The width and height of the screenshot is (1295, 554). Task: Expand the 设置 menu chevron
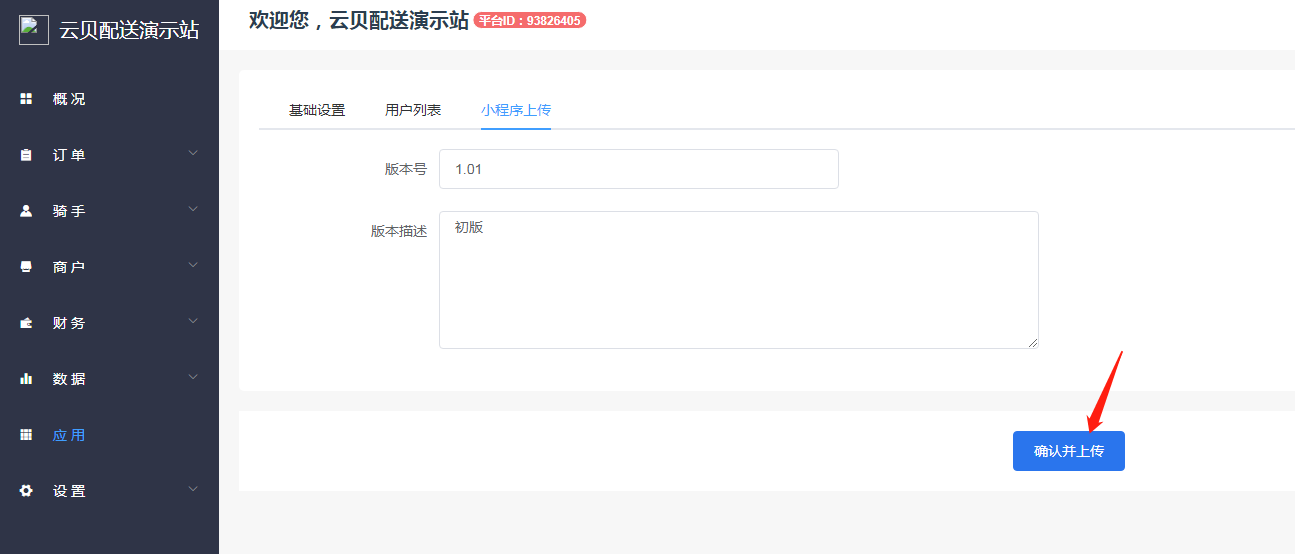tap(193, 489)
